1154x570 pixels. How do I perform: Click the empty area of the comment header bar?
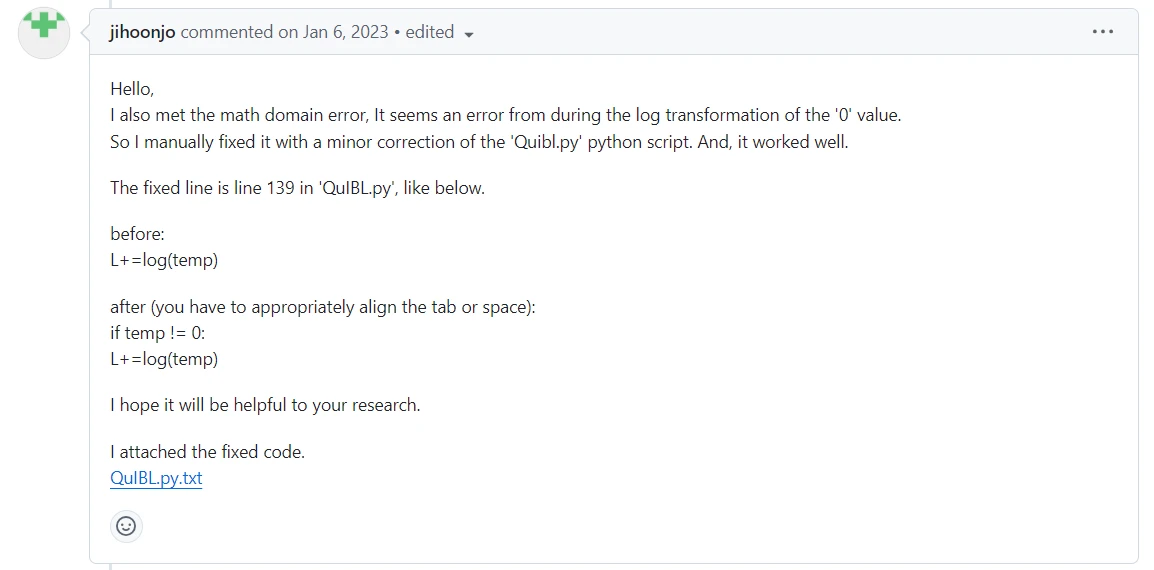780,32
